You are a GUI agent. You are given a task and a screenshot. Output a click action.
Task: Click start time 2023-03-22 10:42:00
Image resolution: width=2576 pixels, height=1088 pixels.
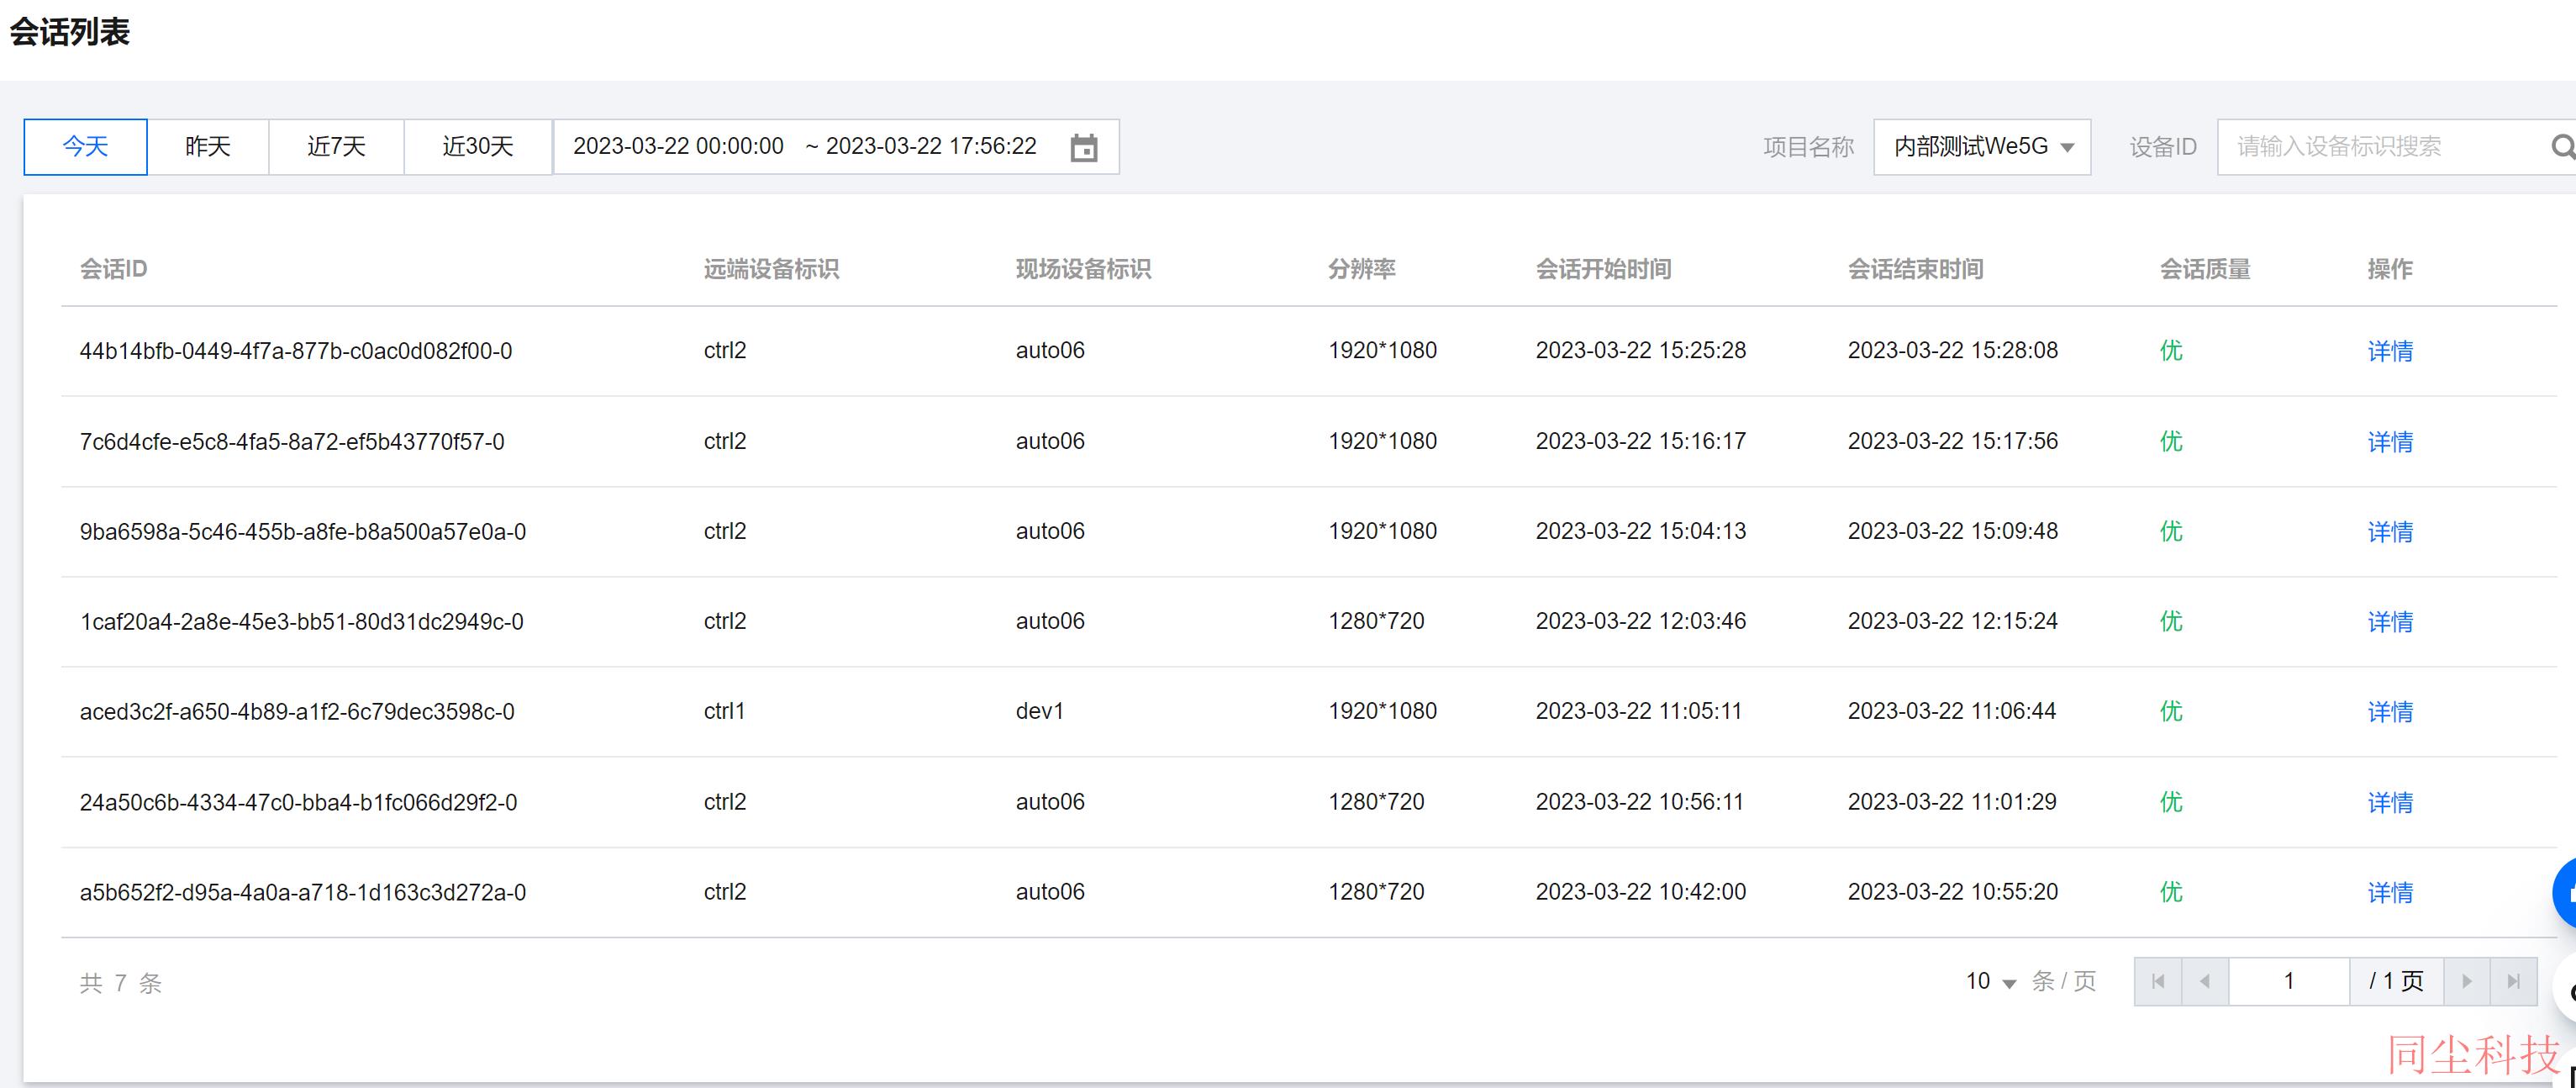1641,892
